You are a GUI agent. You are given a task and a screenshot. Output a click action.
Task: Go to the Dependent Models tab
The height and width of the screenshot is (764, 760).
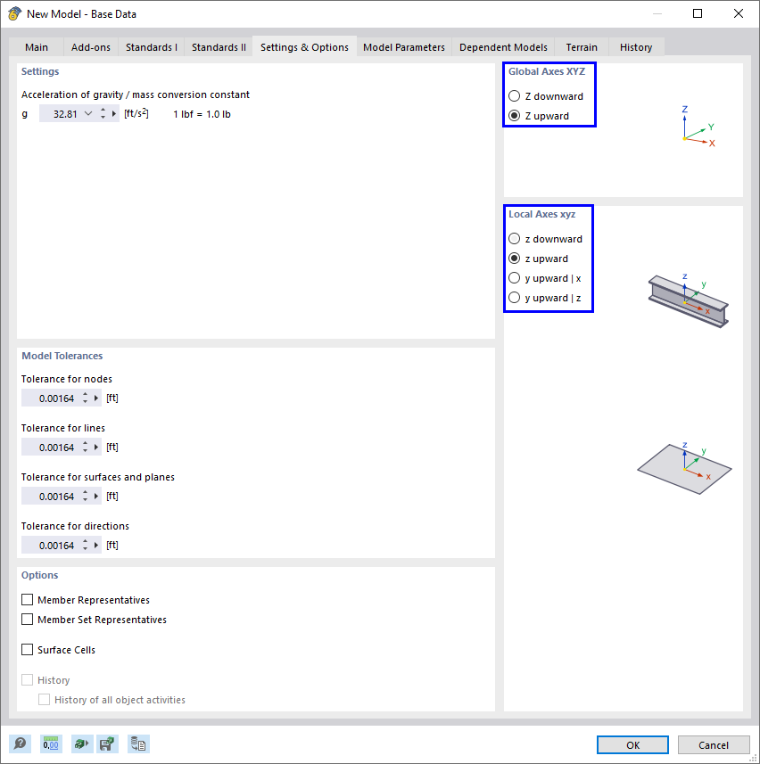[x=503, y=47]
